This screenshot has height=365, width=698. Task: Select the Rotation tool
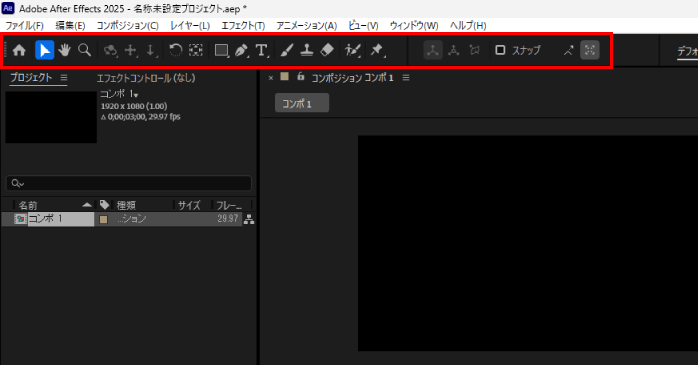click(176, 50)
